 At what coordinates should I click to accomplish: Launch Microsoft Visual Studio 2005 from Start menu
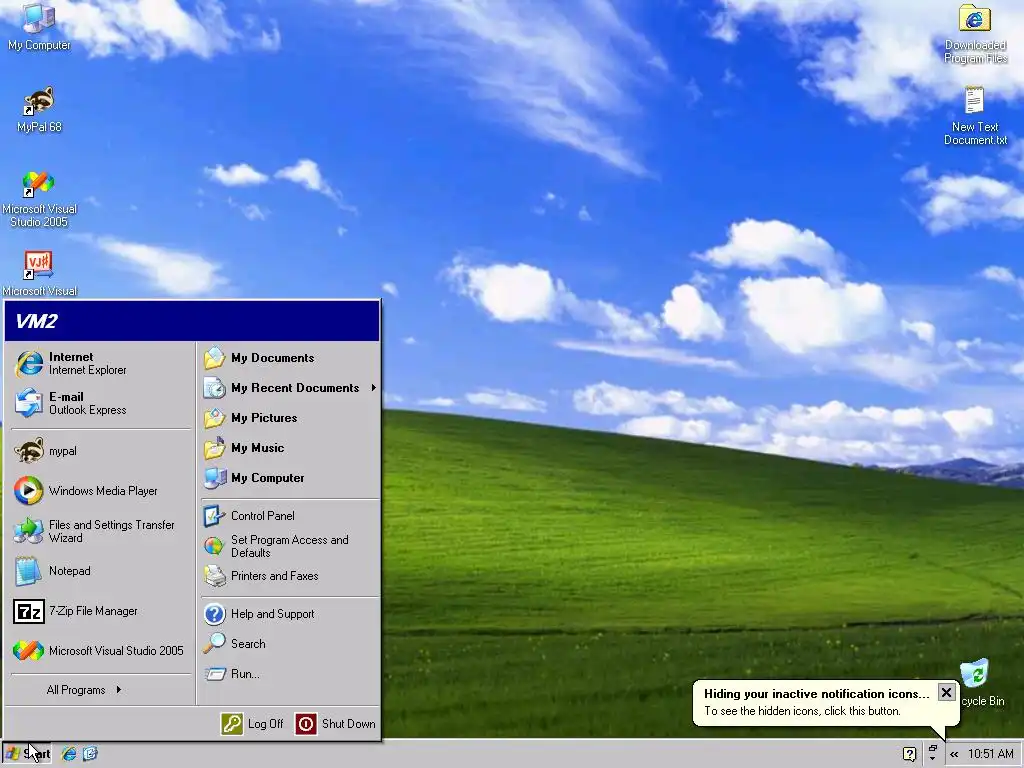tap(101, 651)
